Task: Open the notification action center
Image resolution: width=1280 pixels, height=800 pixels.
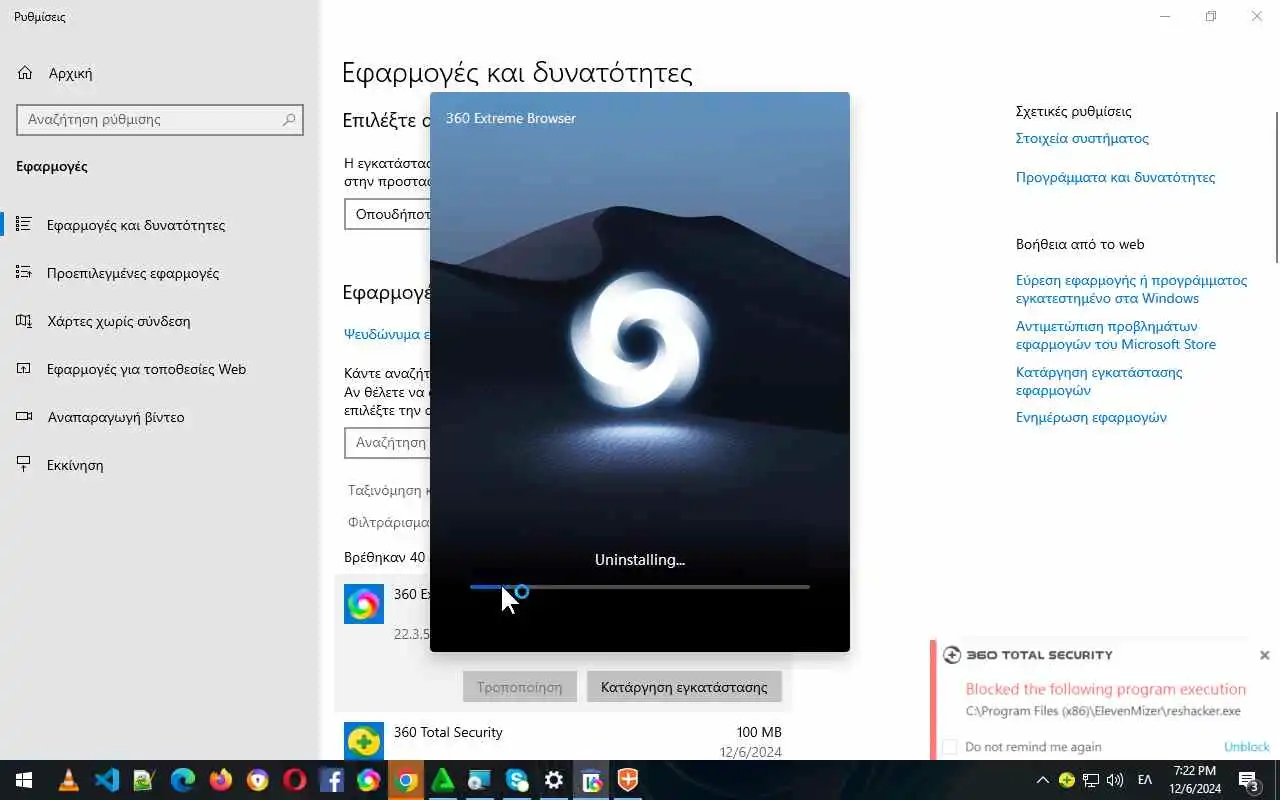Action: click(x=1249, y=780)
